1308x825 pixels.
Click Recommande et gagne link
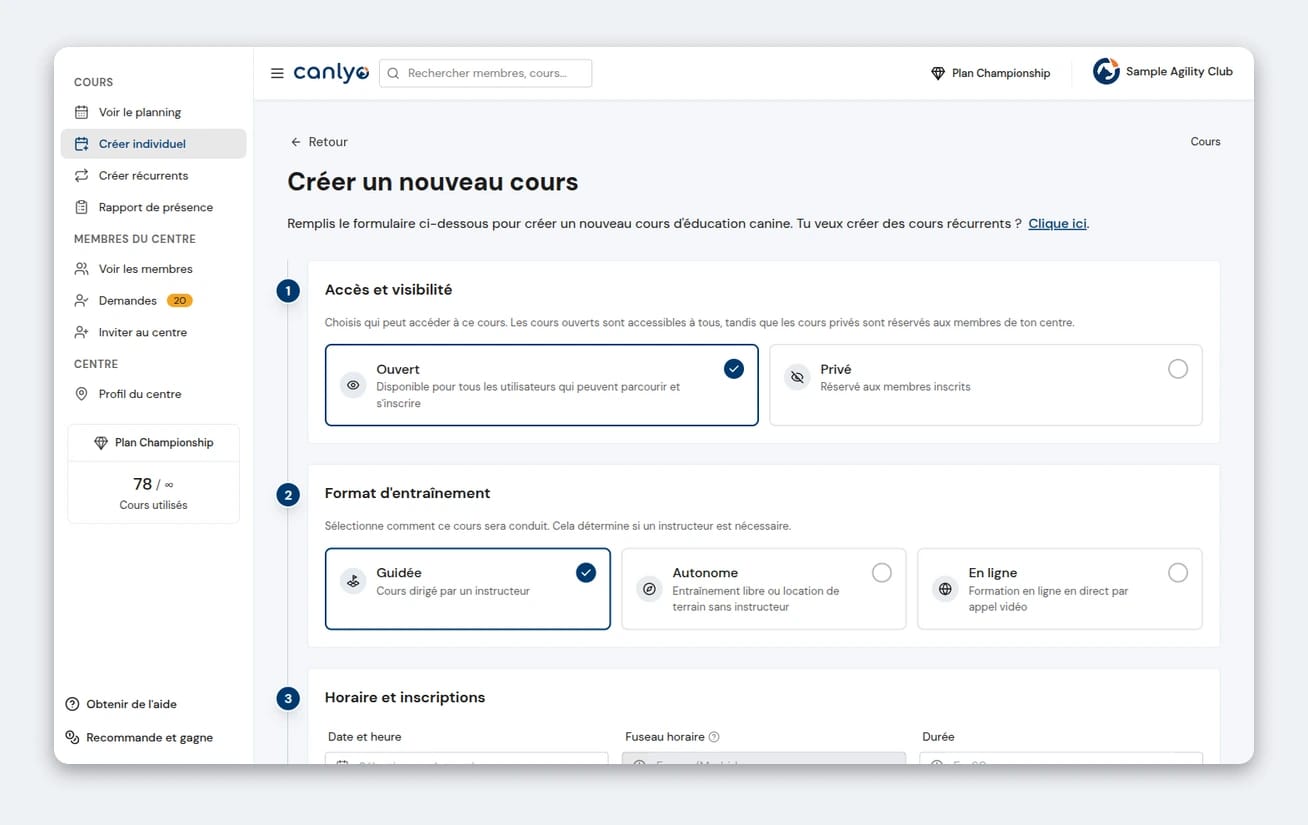tap(139, 737)
